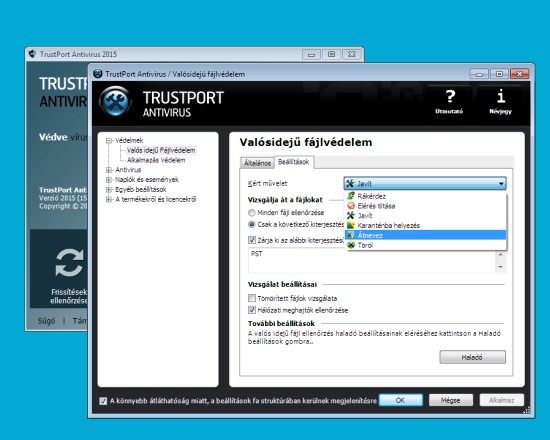
Task: Click the Elérés tiltása block icon
Action: [x=350, y=206]
